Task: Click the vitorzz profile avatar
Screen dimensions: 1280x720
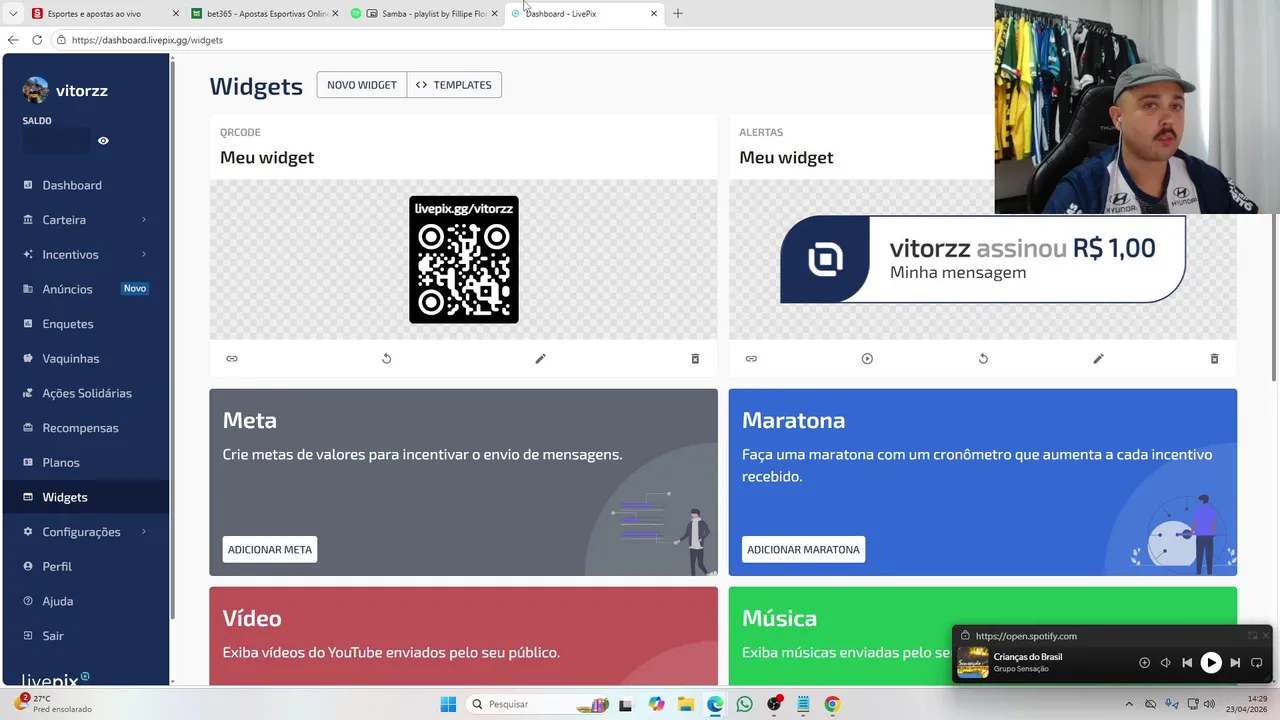Action: click(x=35, y=90)
